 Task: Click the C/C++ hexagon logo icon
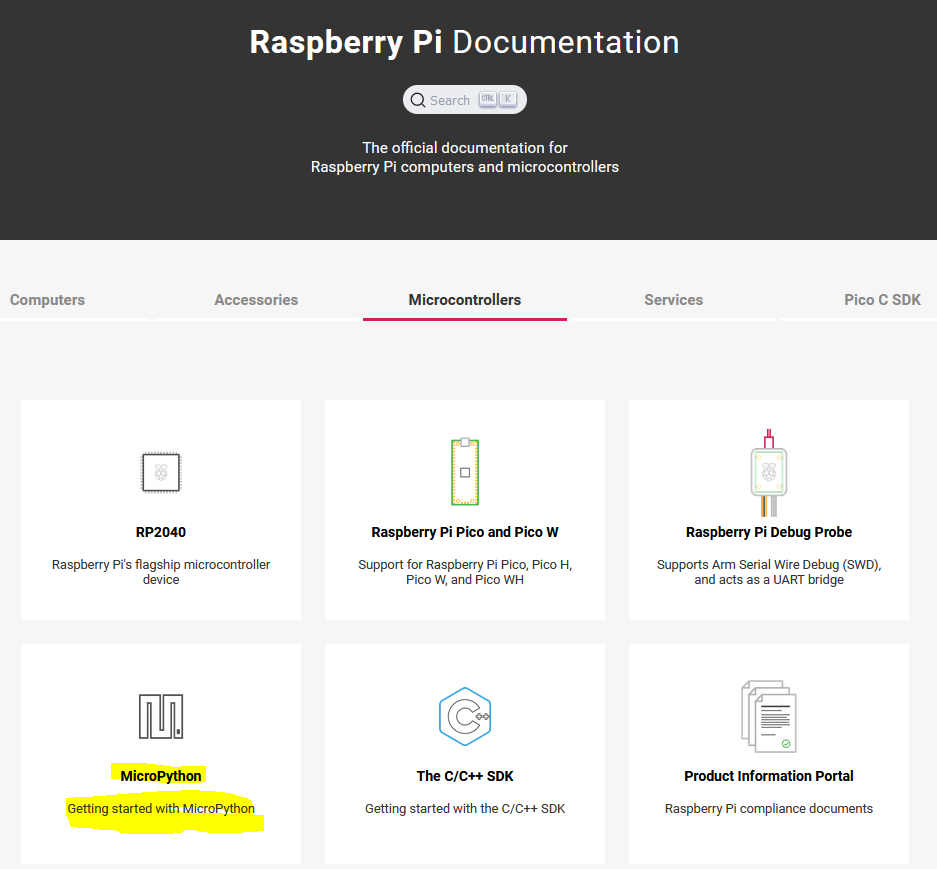click(x=465, y=716)
